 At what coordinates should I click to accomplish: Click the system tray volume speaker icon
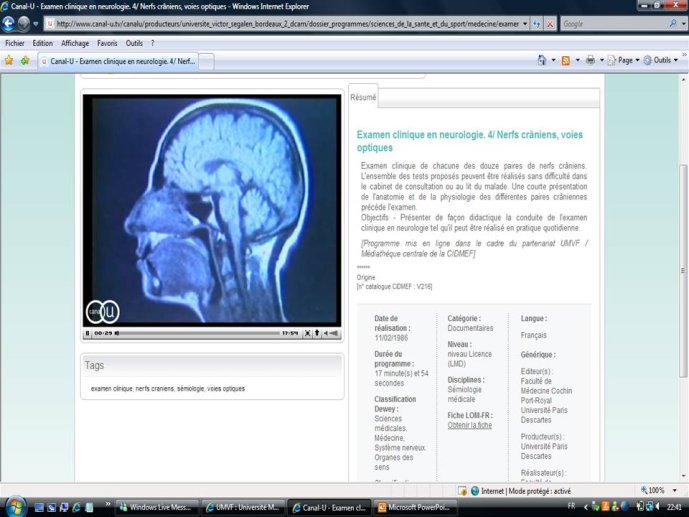pyautogui.click(x=657, y=507)
